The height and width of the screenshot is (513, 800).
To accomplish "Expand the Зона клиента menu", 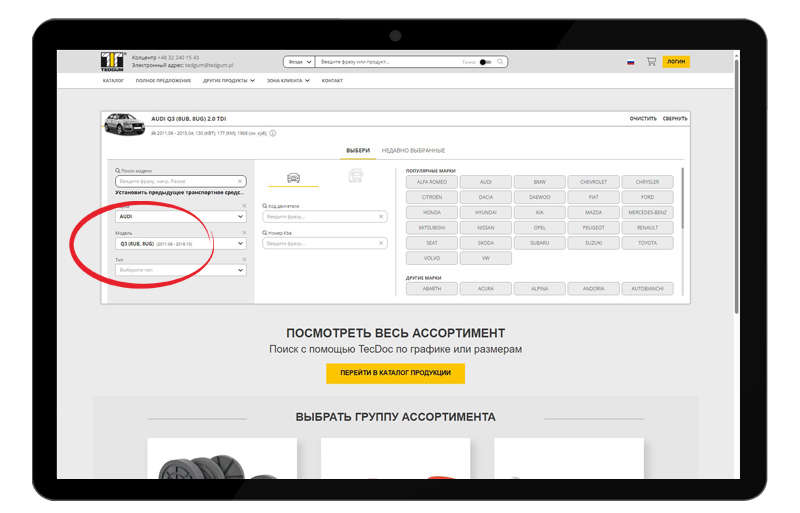I will pyautogui.click(x=288, y=81).
